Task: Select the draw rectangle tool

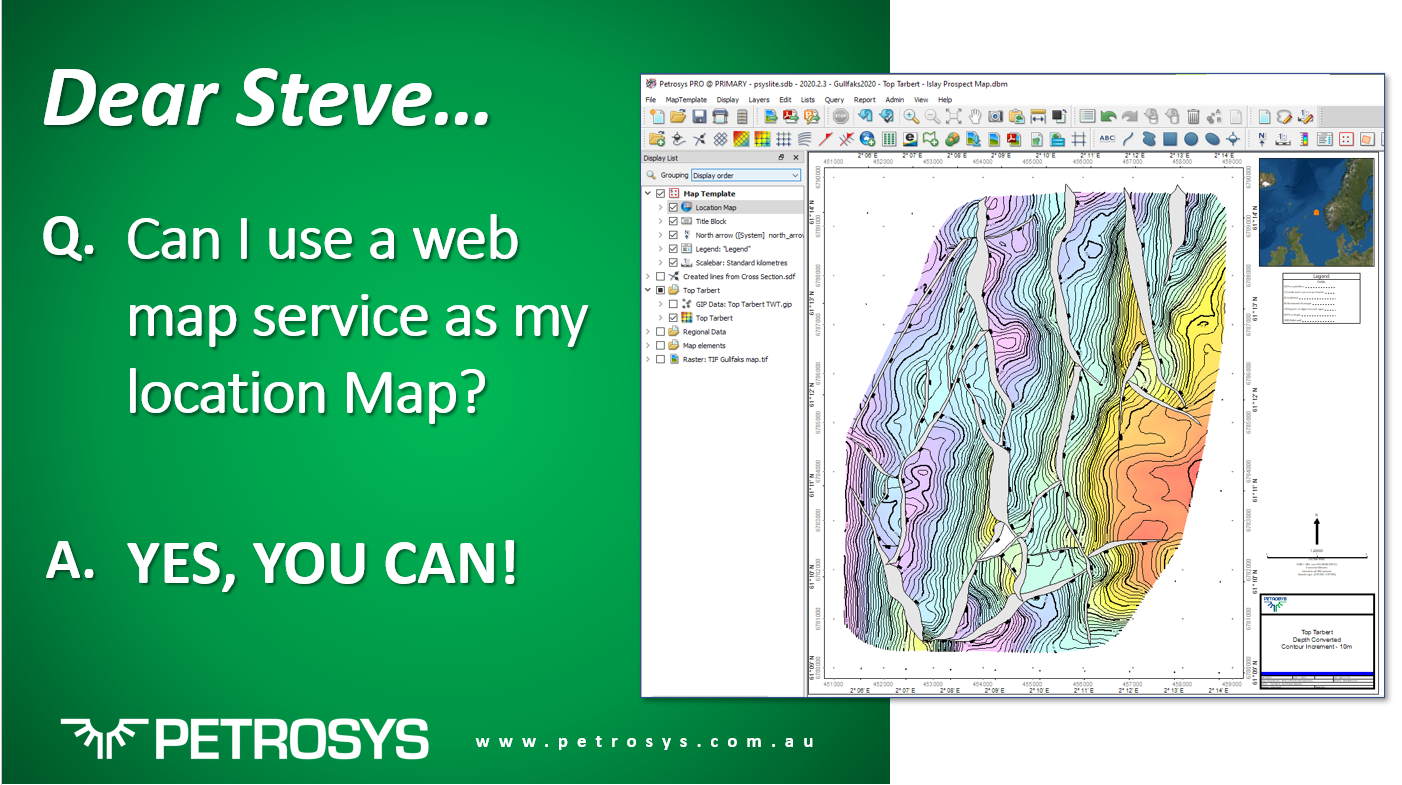Action: pos(1170,139)
